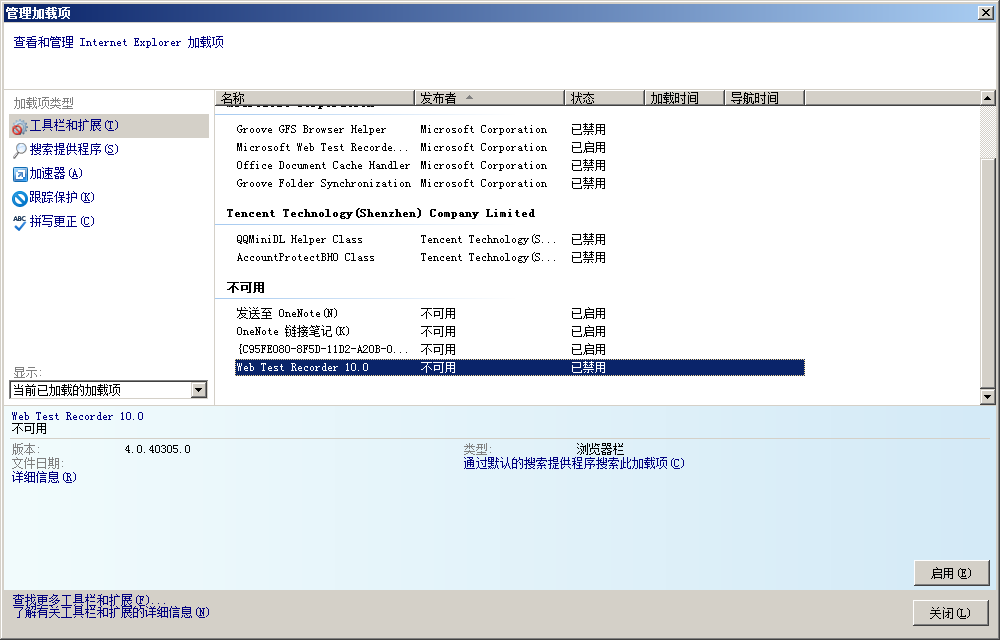Click the Toolbars and Extensions gear icon

click(20, 126)
